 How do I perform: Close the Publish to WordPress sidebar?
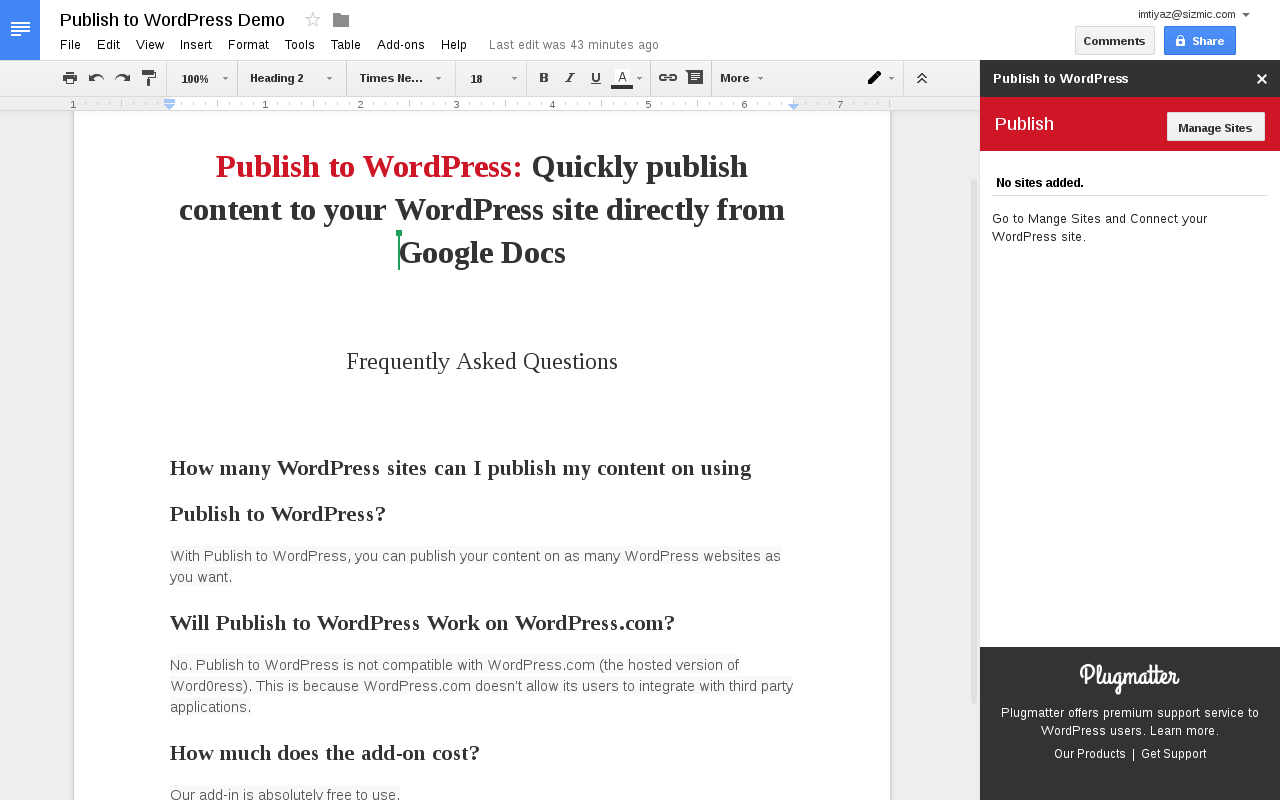(1262, 79)
